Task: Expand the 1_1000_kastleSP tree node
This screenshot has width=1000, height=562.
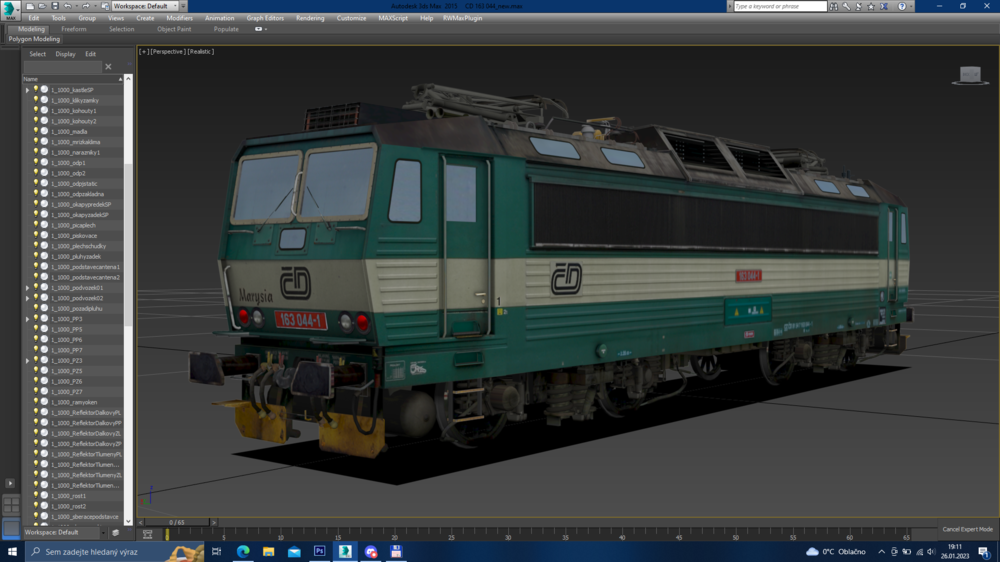Action: click(x=27, y=90)
